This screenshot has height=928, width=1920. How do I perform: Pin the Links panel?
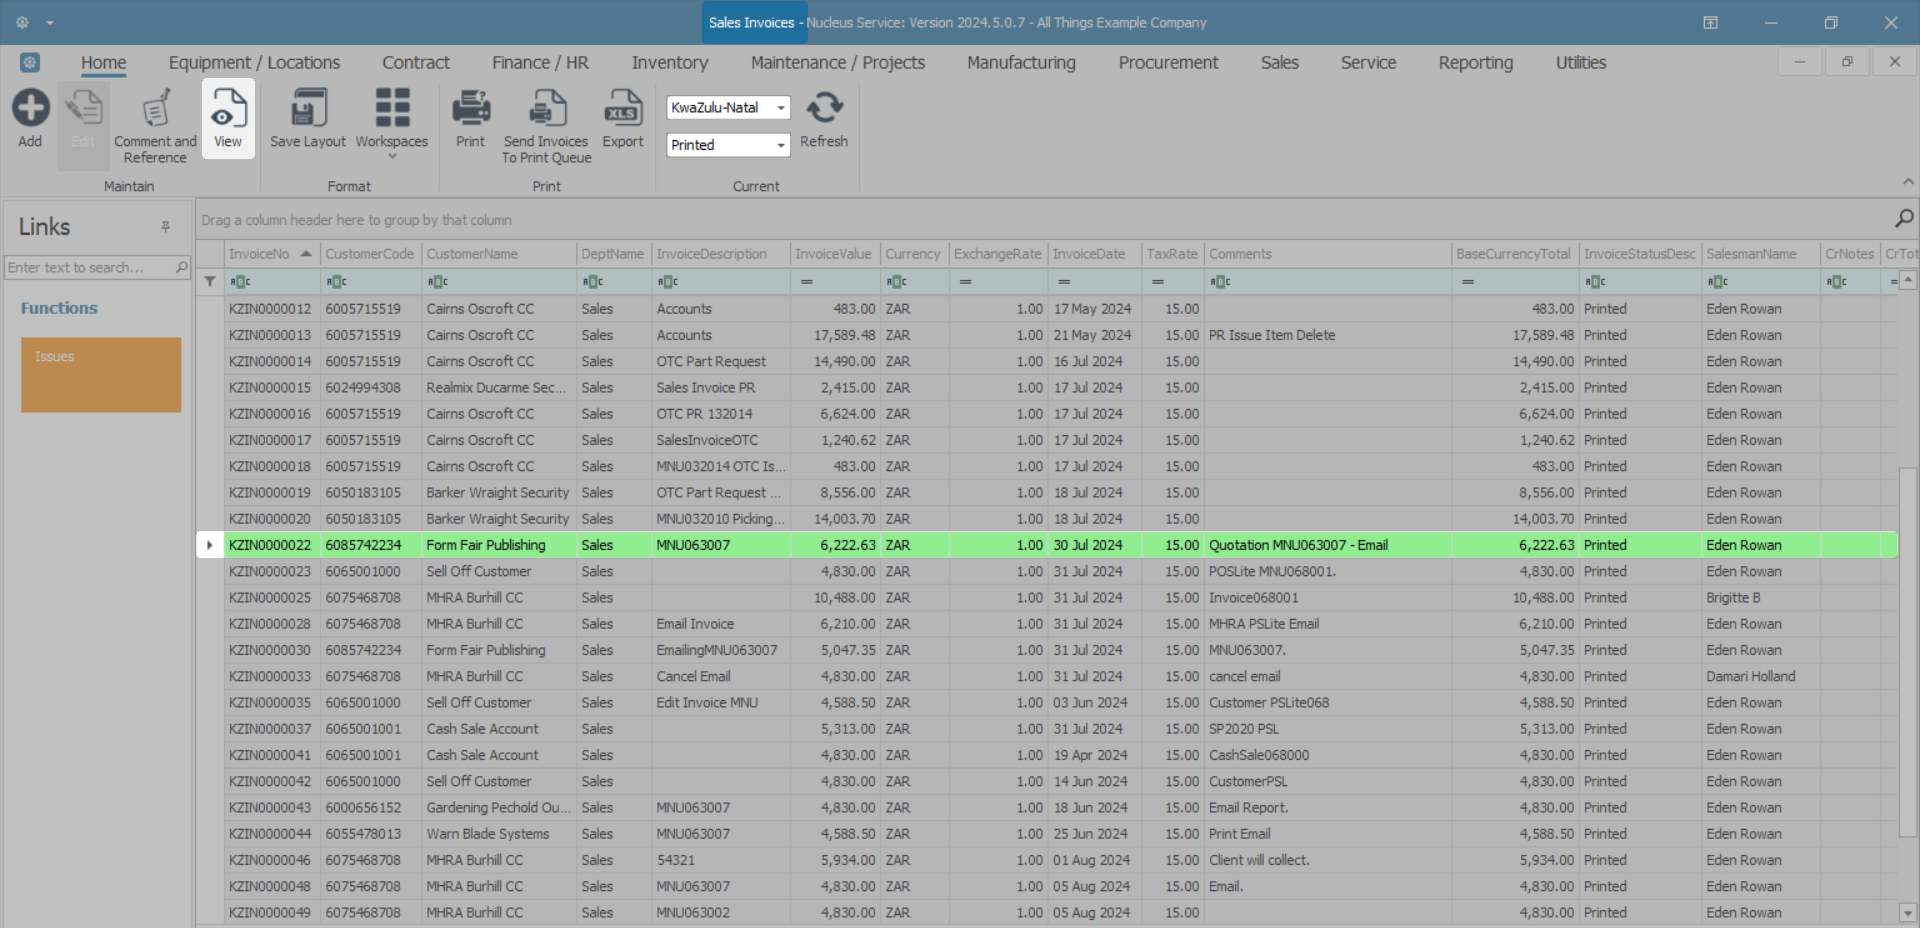166,227
